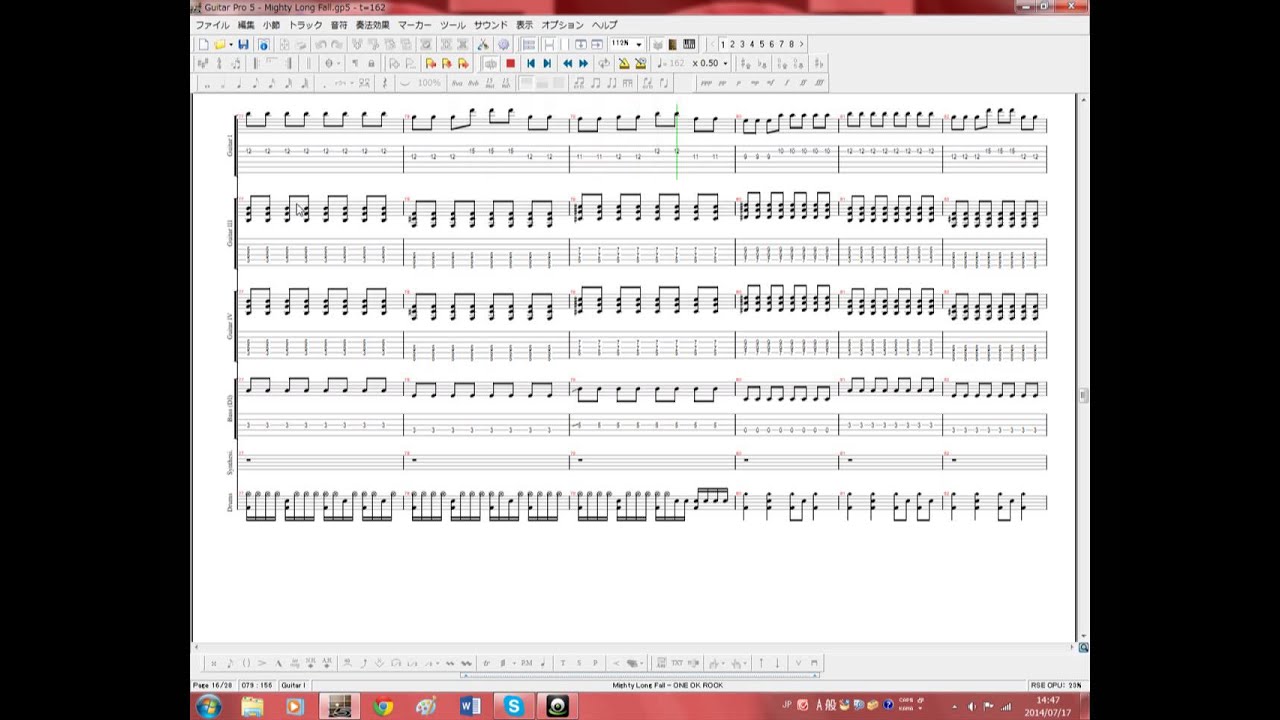Select track number 1

pos(722,44)
